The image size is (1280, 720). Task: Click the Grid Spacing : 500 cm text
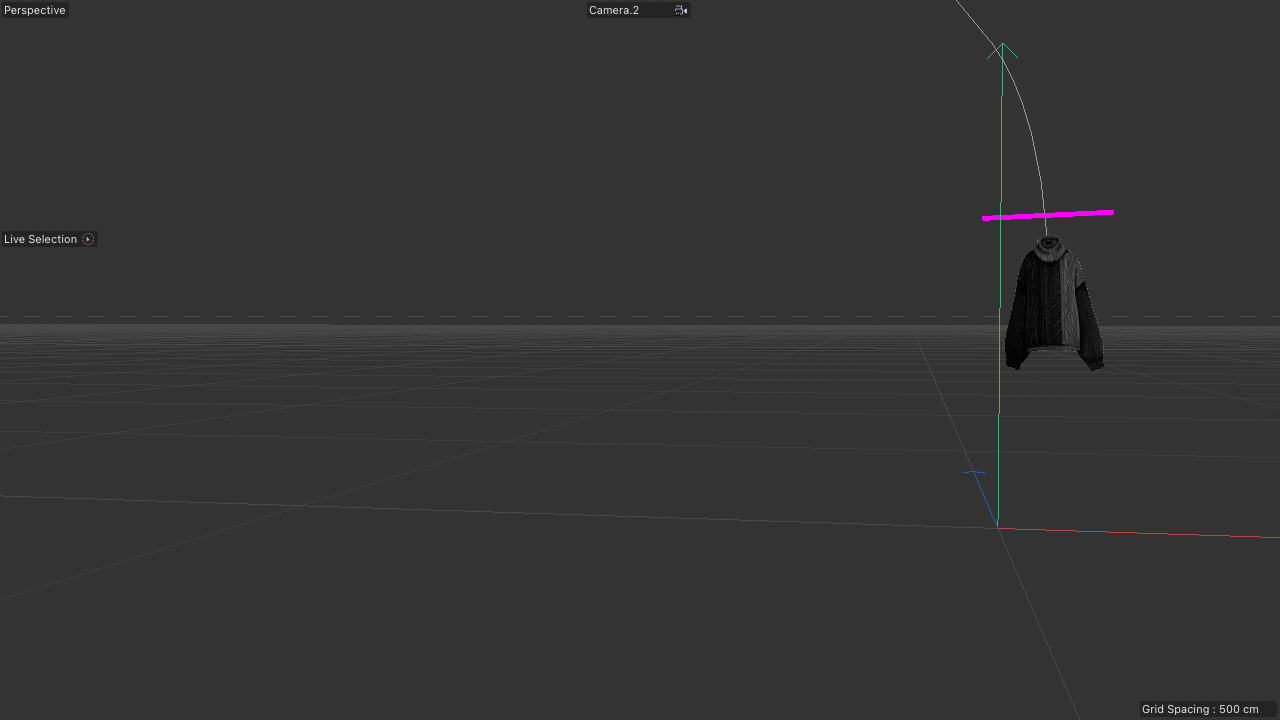(1200, 709)
